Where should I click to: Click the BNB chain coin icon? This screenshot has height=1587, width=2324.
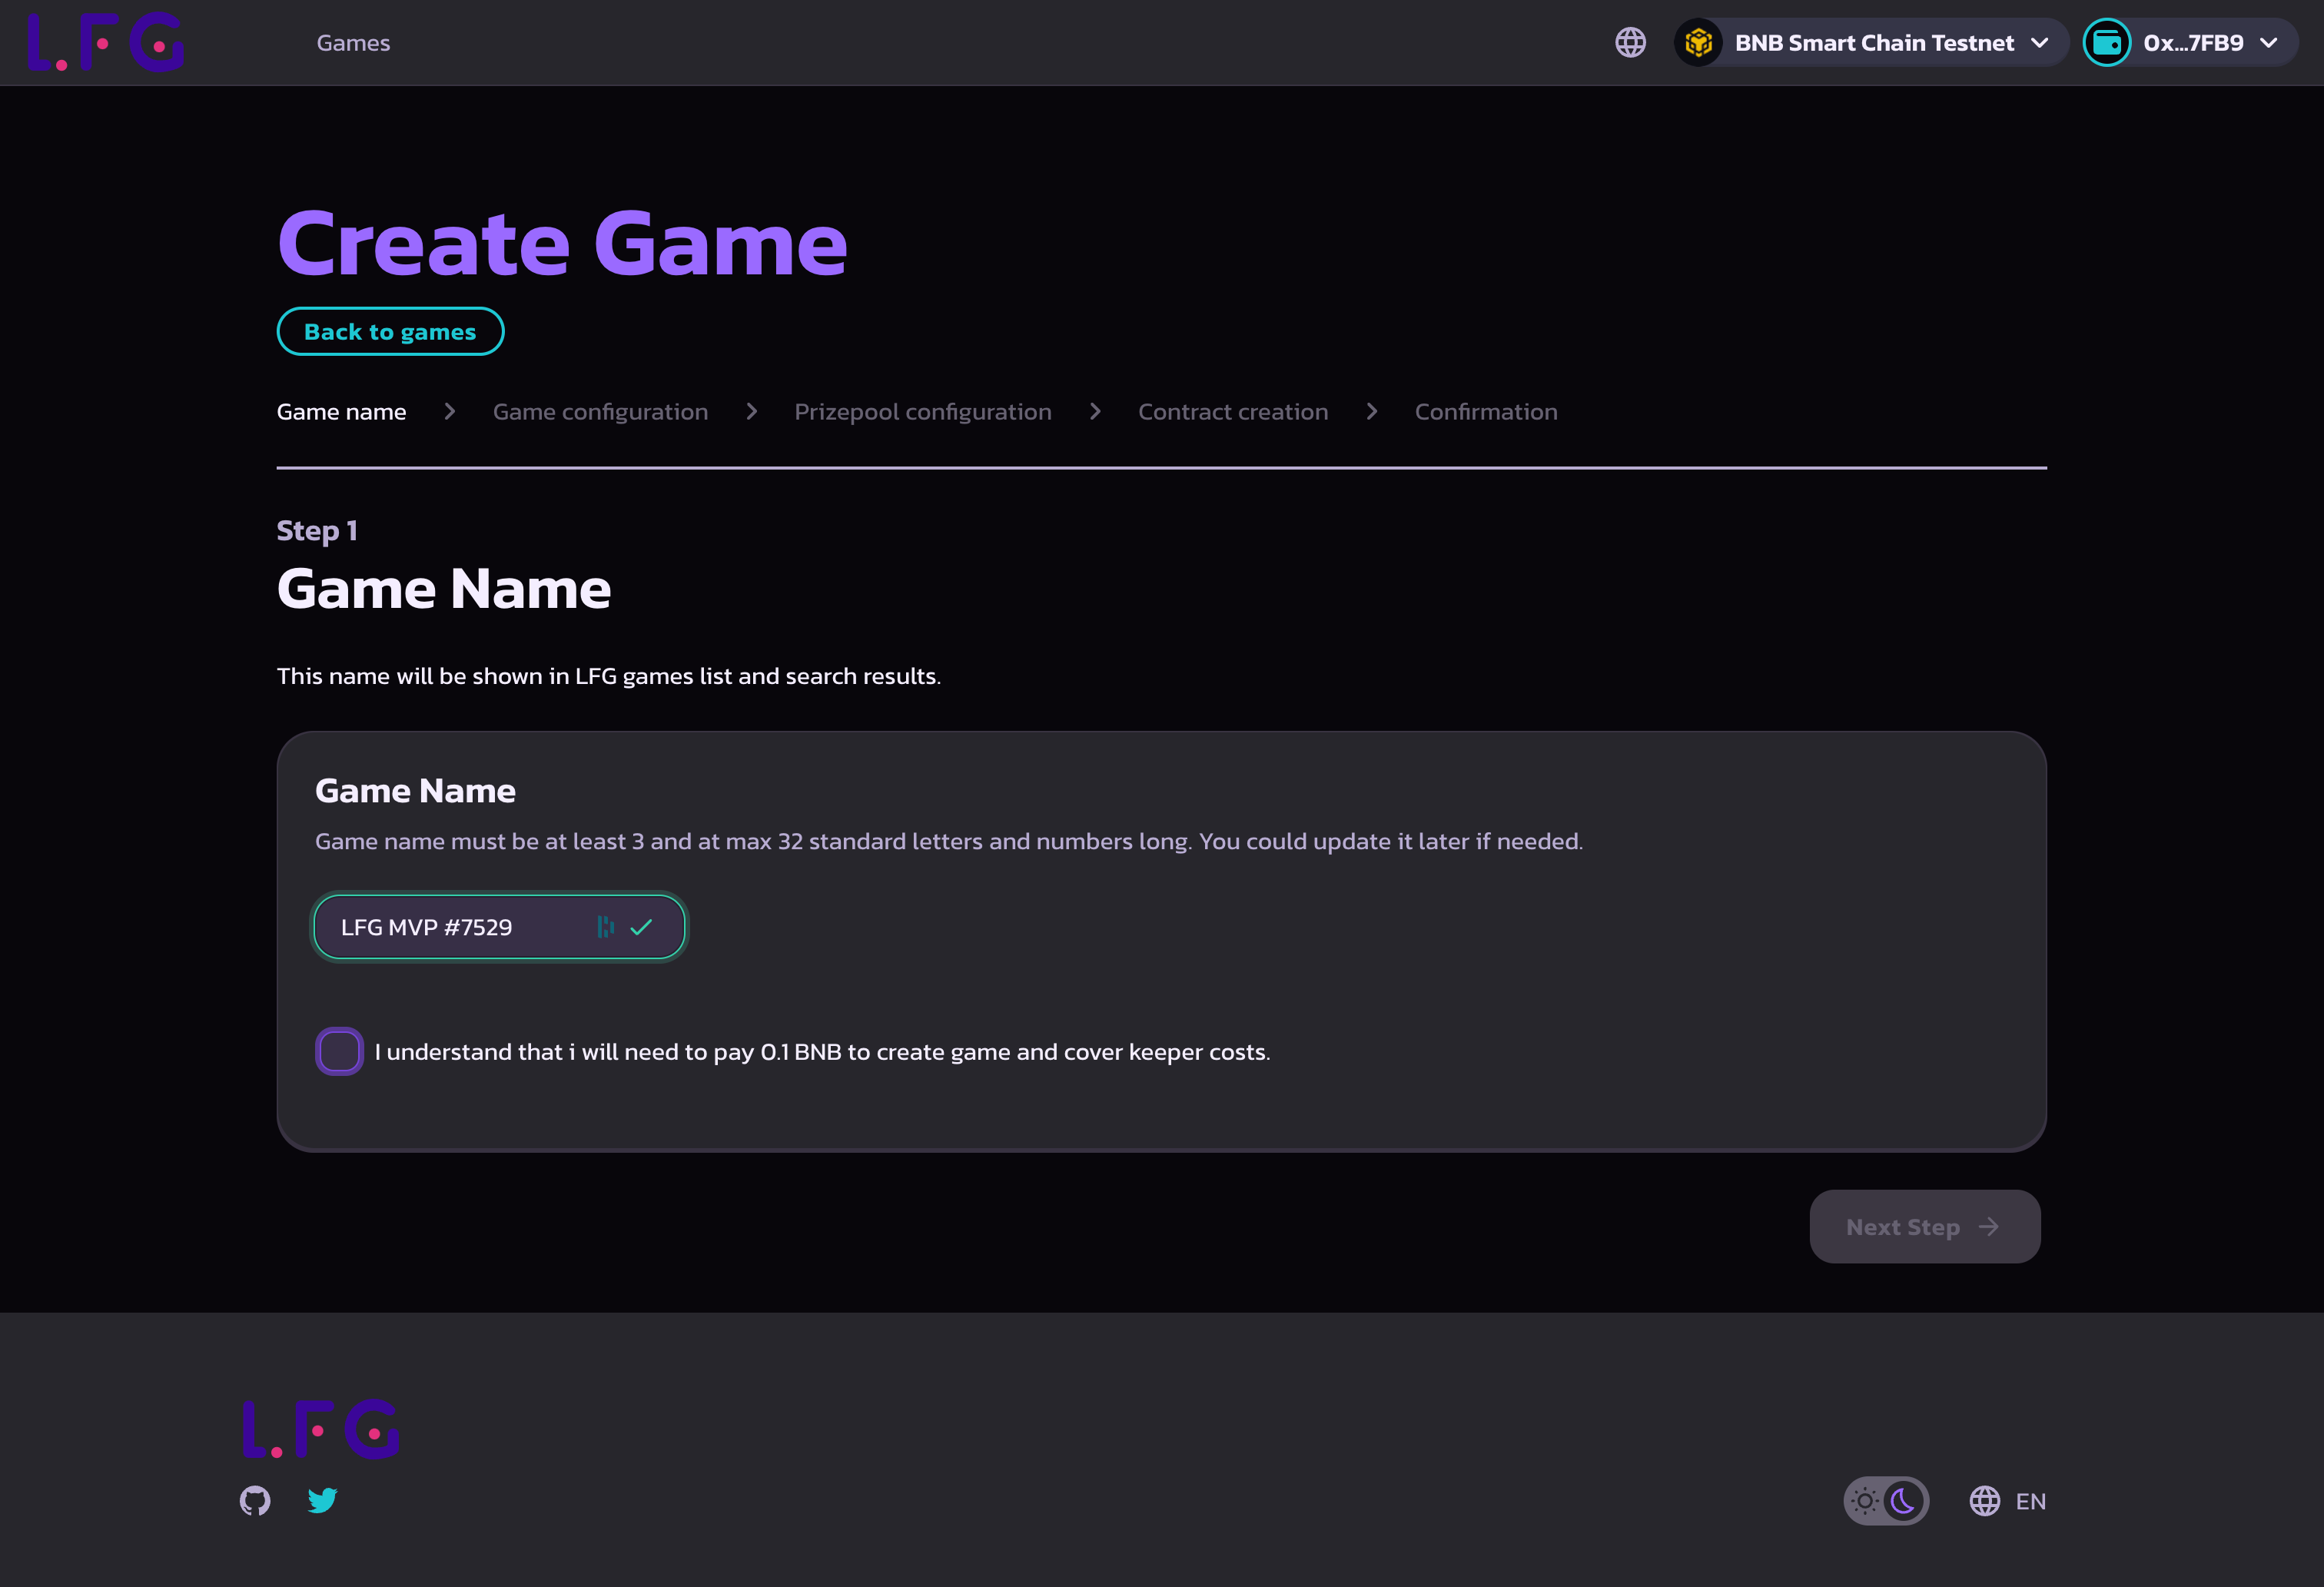coord(1698,42)
